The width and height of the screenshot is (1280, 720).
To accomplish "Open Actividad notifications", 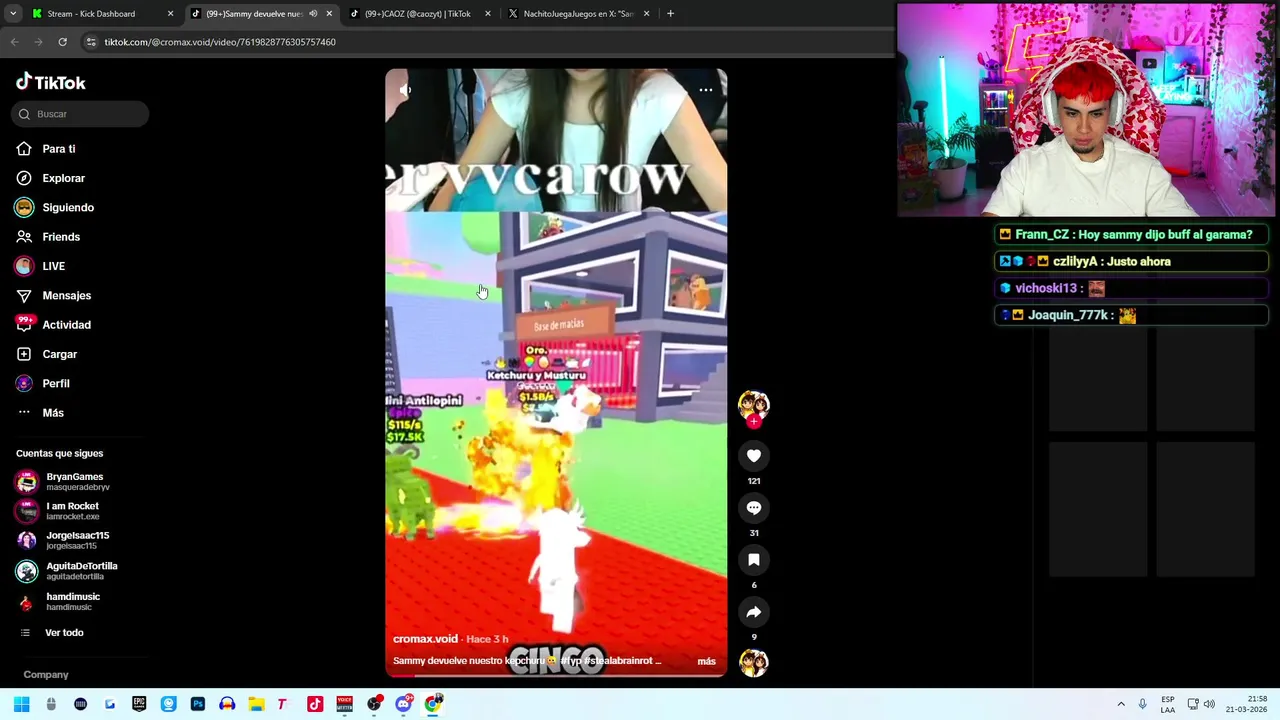I will [66, 325].
